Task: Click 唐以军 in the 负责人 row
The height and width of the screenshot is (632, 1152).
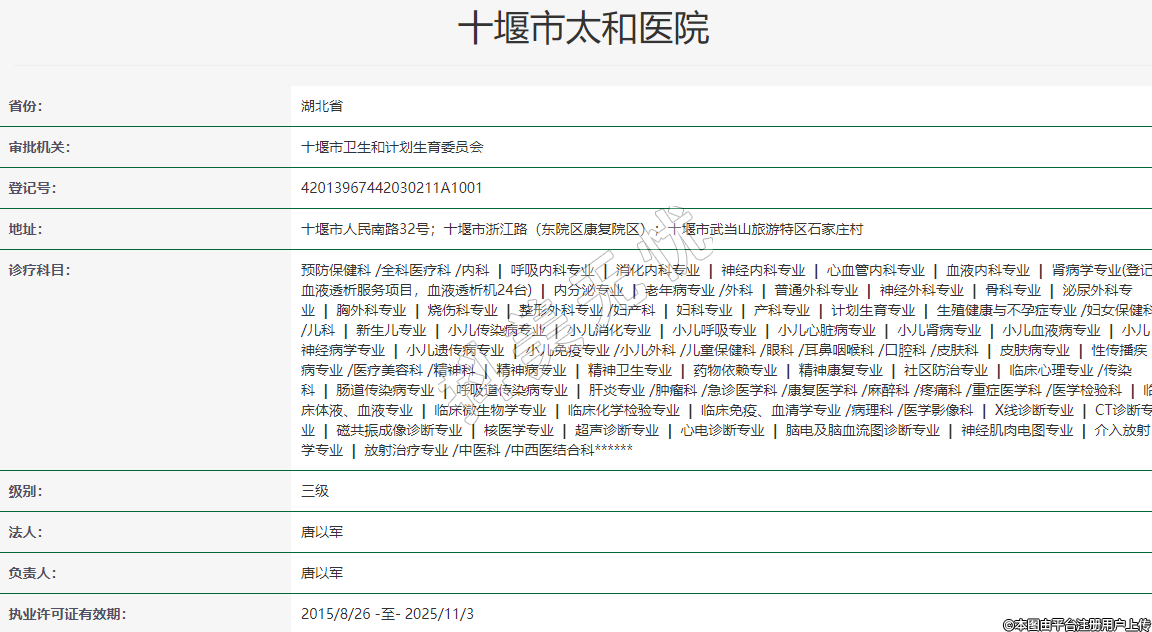Action: (322, 574)
